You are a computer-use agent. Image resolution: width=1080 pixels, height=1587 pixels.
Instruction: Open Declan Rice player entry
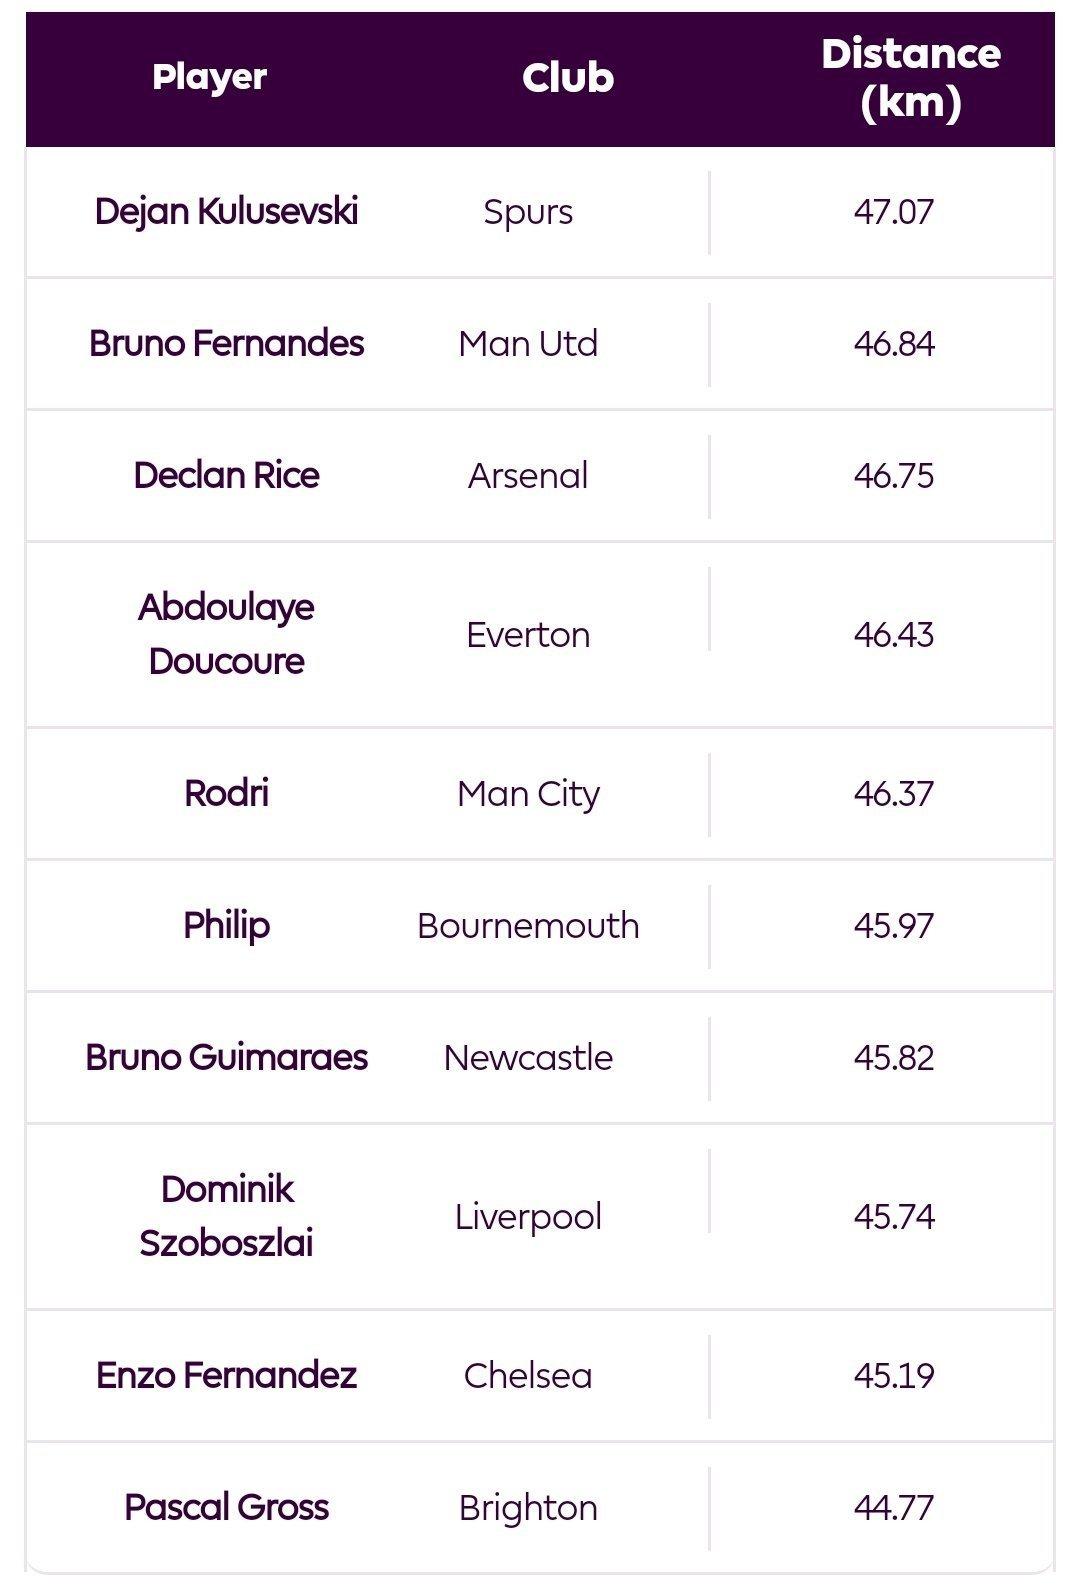[227, 475]
